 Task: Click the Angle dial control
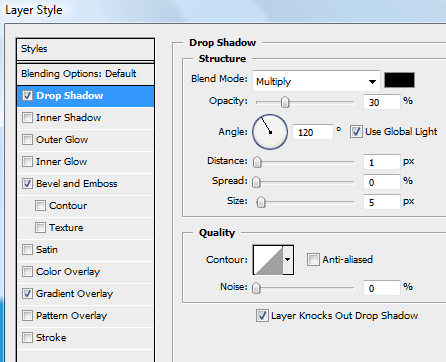(270, 132)
